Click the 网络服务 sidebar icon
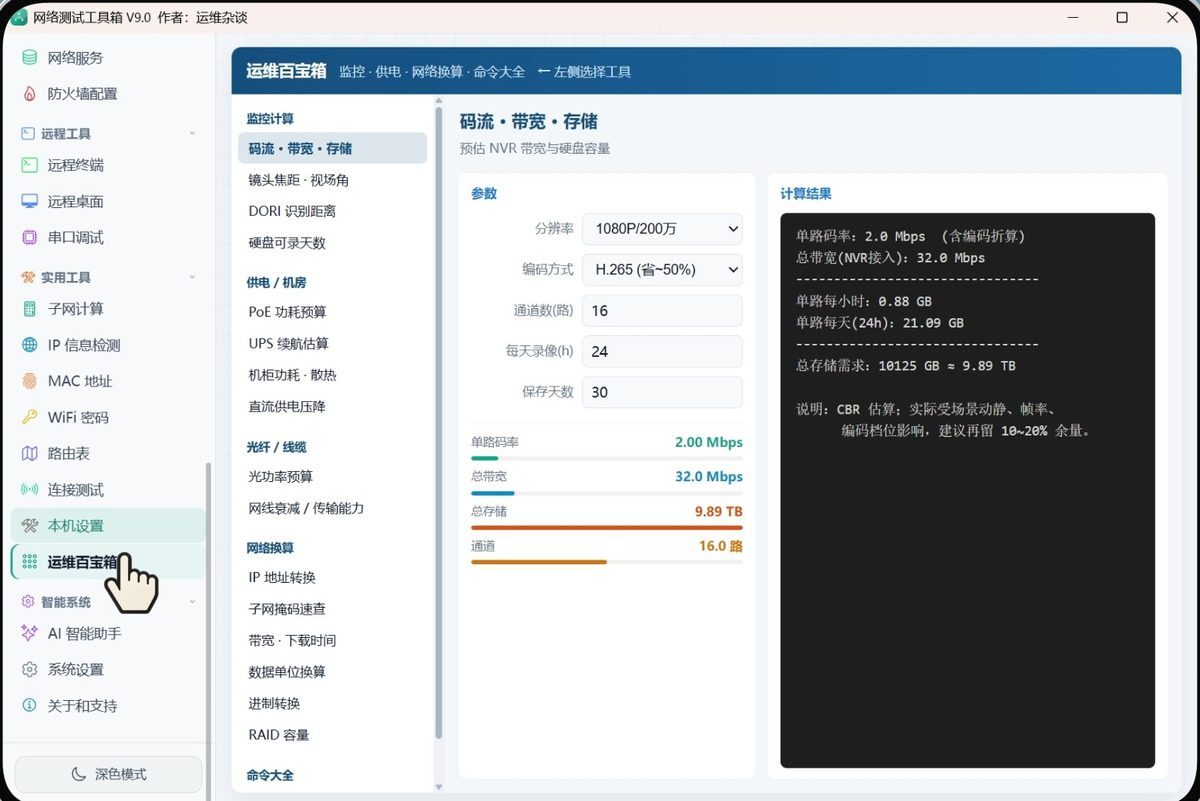The image size is (1200, 801). tap(30, 58)
